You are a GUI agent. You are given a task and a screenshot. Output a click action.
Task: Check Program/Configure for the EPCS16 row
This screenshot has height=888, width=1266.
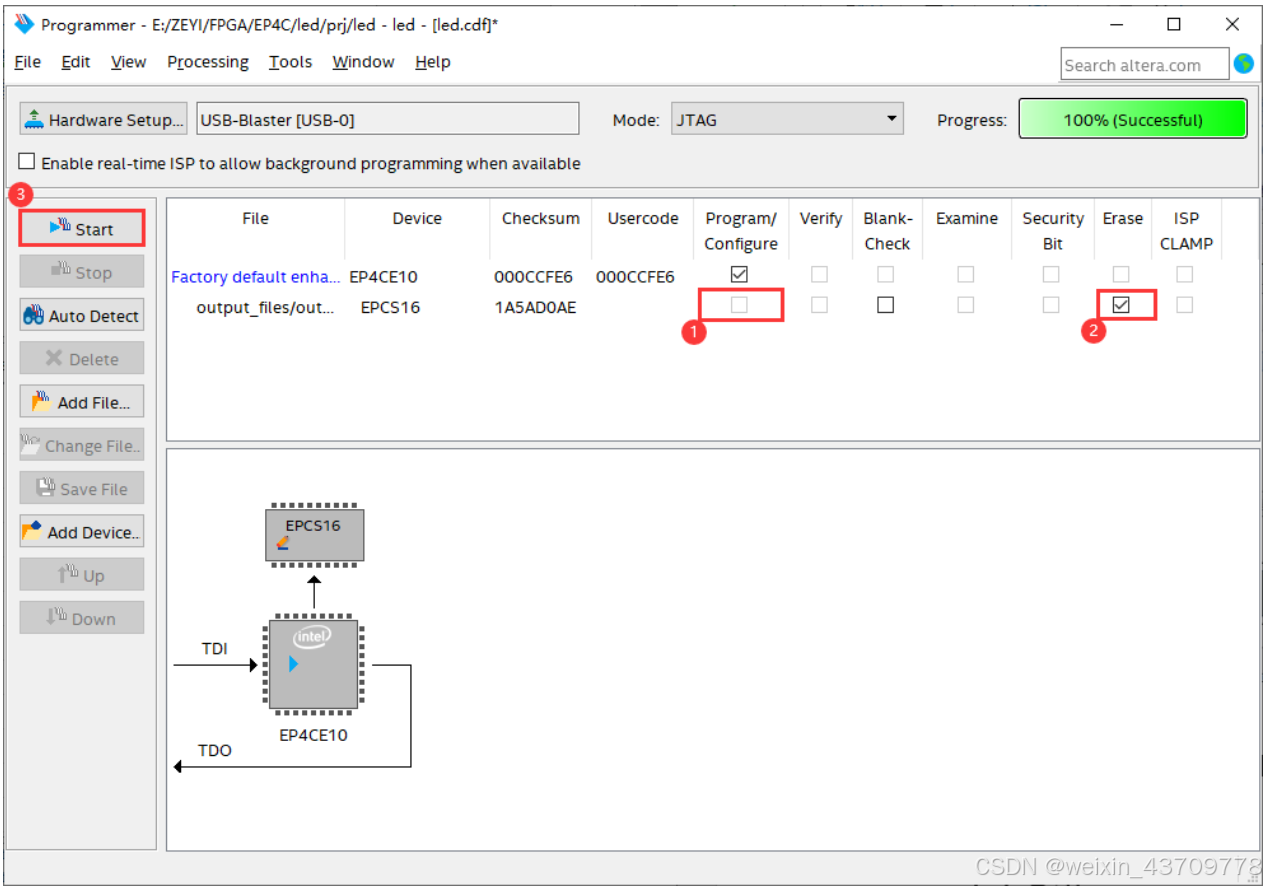[739, 305]
